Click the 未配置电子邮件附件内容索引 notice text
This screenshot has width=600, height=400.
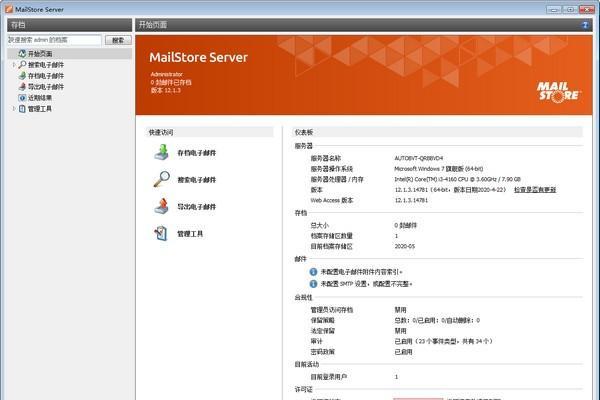361,272
